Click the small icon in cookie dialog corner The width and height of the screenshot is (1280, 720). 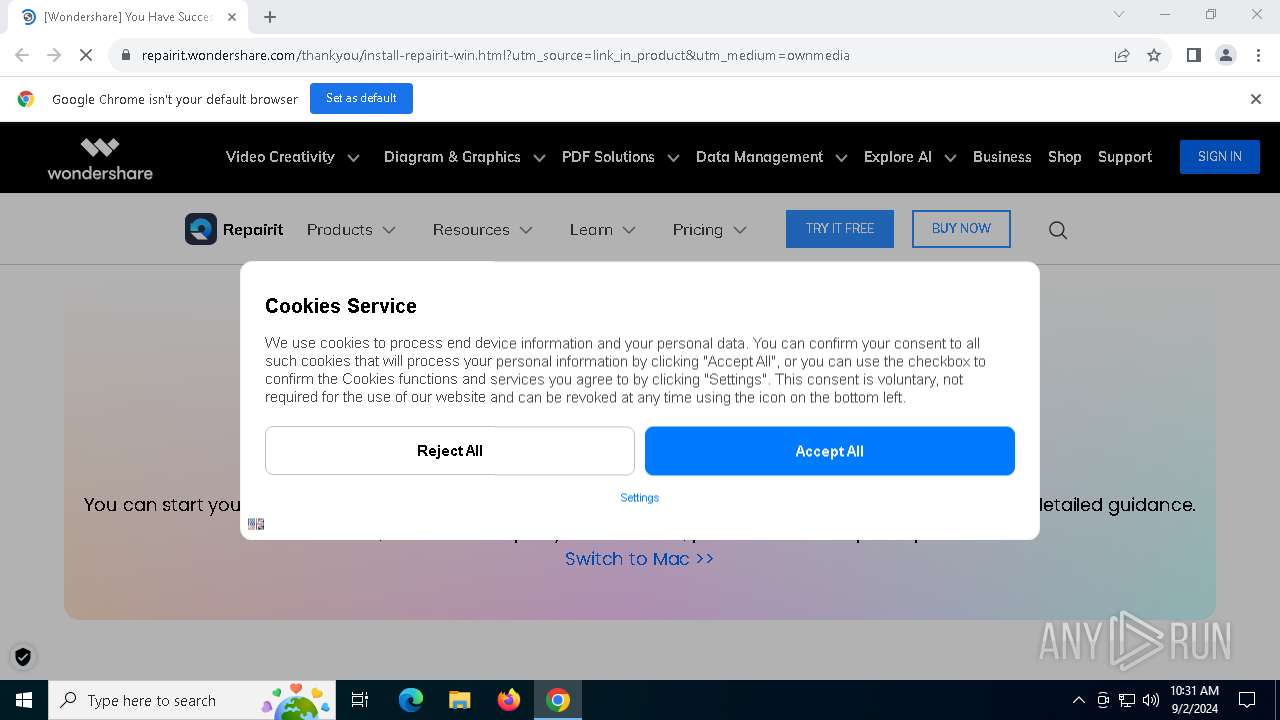point(256,524)
